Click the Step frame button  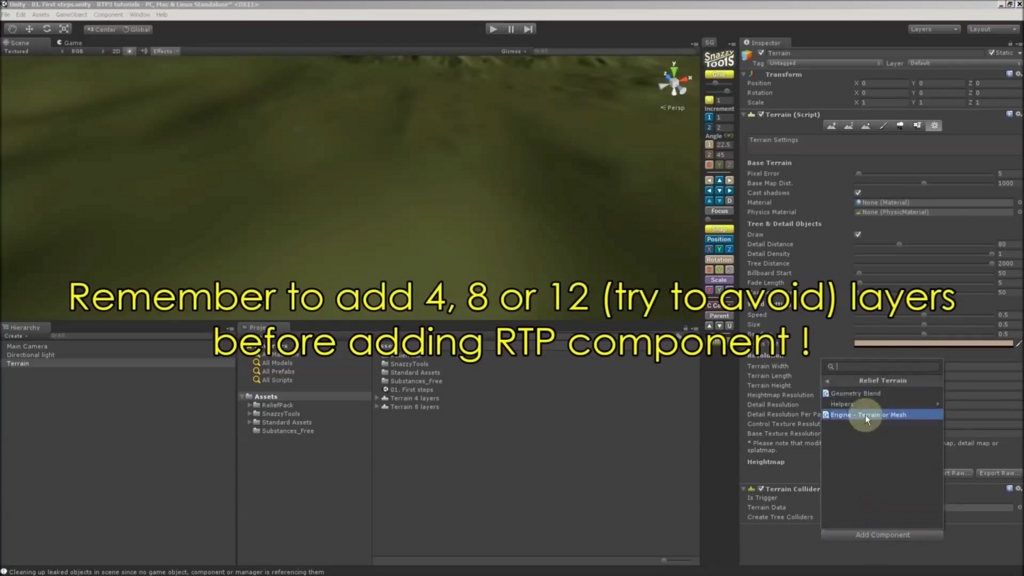[x=528, y=29]
